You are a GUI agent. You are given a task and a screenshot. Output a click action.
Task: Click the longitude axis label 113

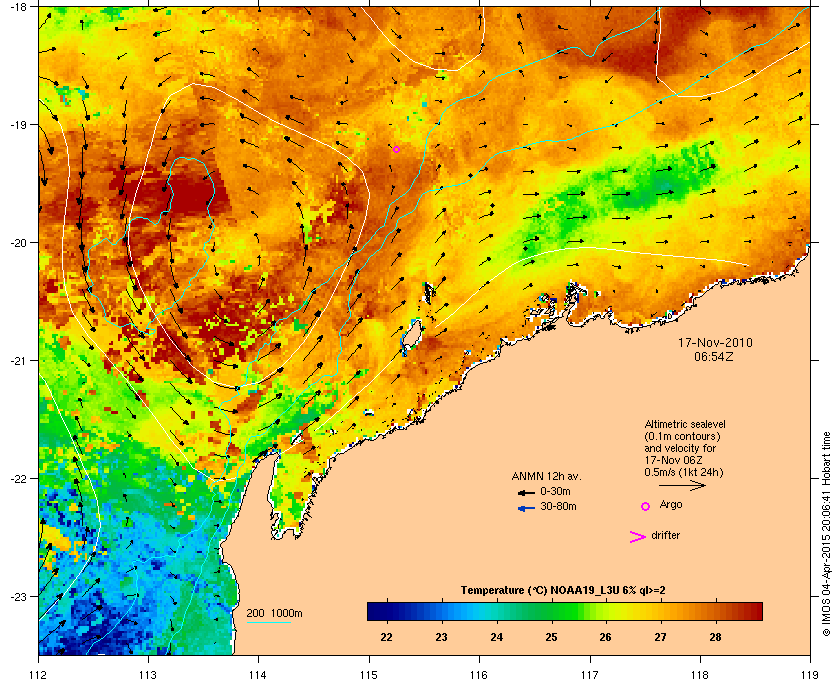click(148, 674)
